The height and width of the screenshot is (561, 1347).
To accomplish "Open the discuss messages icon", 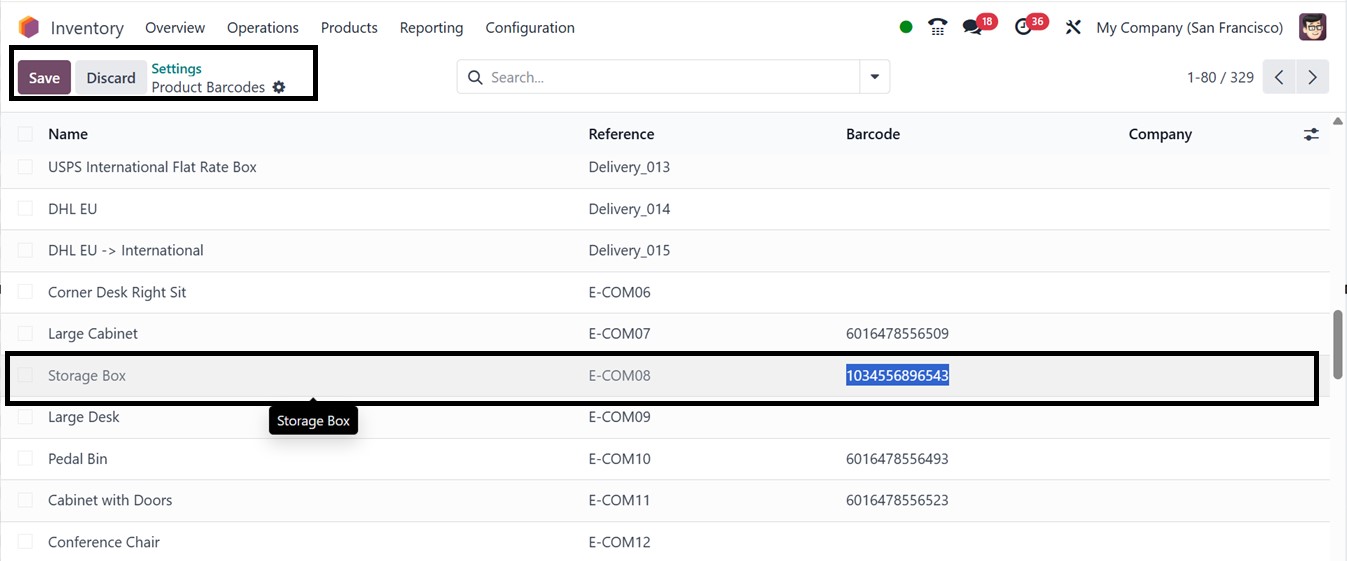I will (972, 27).
